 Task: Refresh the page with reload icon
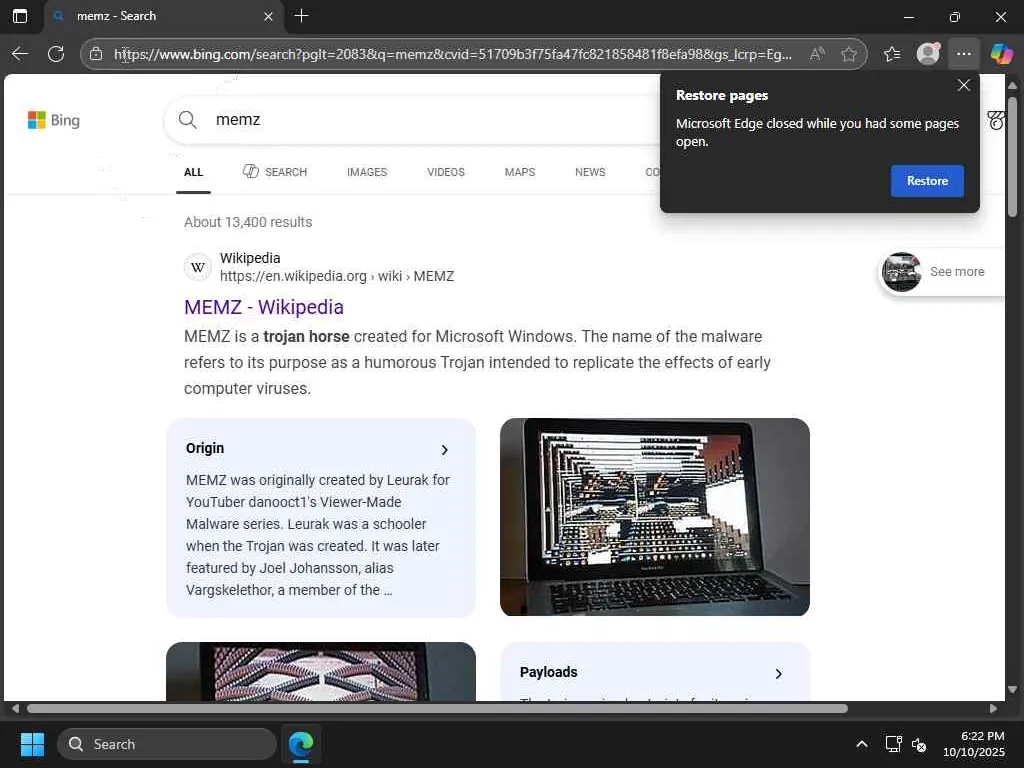point(56,54)
